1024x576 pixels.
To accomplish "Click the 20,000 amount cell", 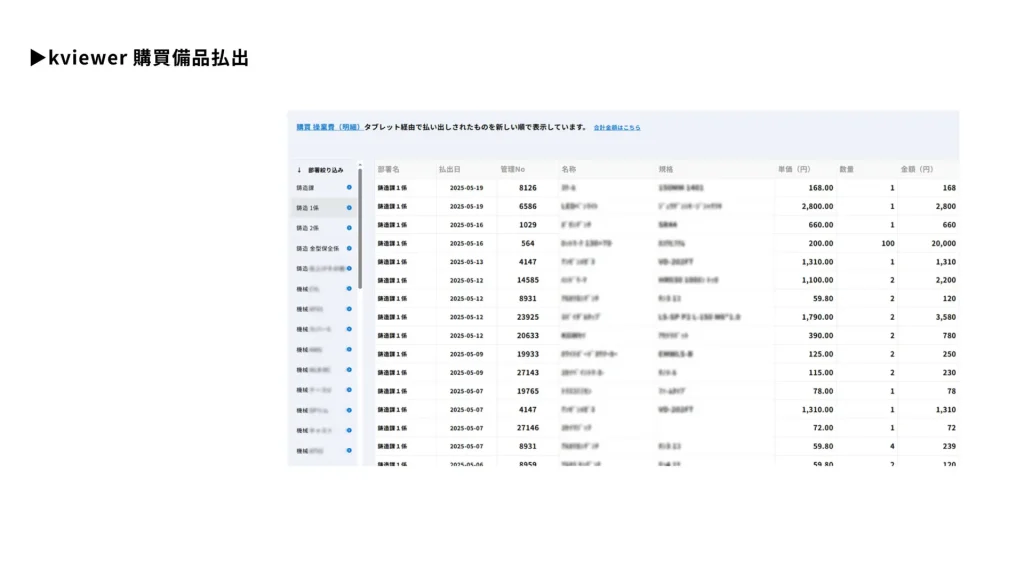I will tap(938, 243).
